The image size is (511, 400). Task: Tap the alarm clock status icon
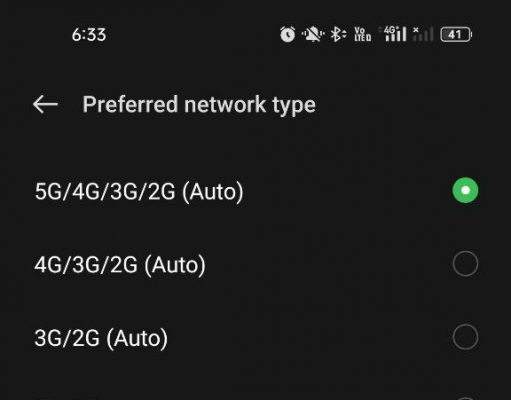point(287,34)
